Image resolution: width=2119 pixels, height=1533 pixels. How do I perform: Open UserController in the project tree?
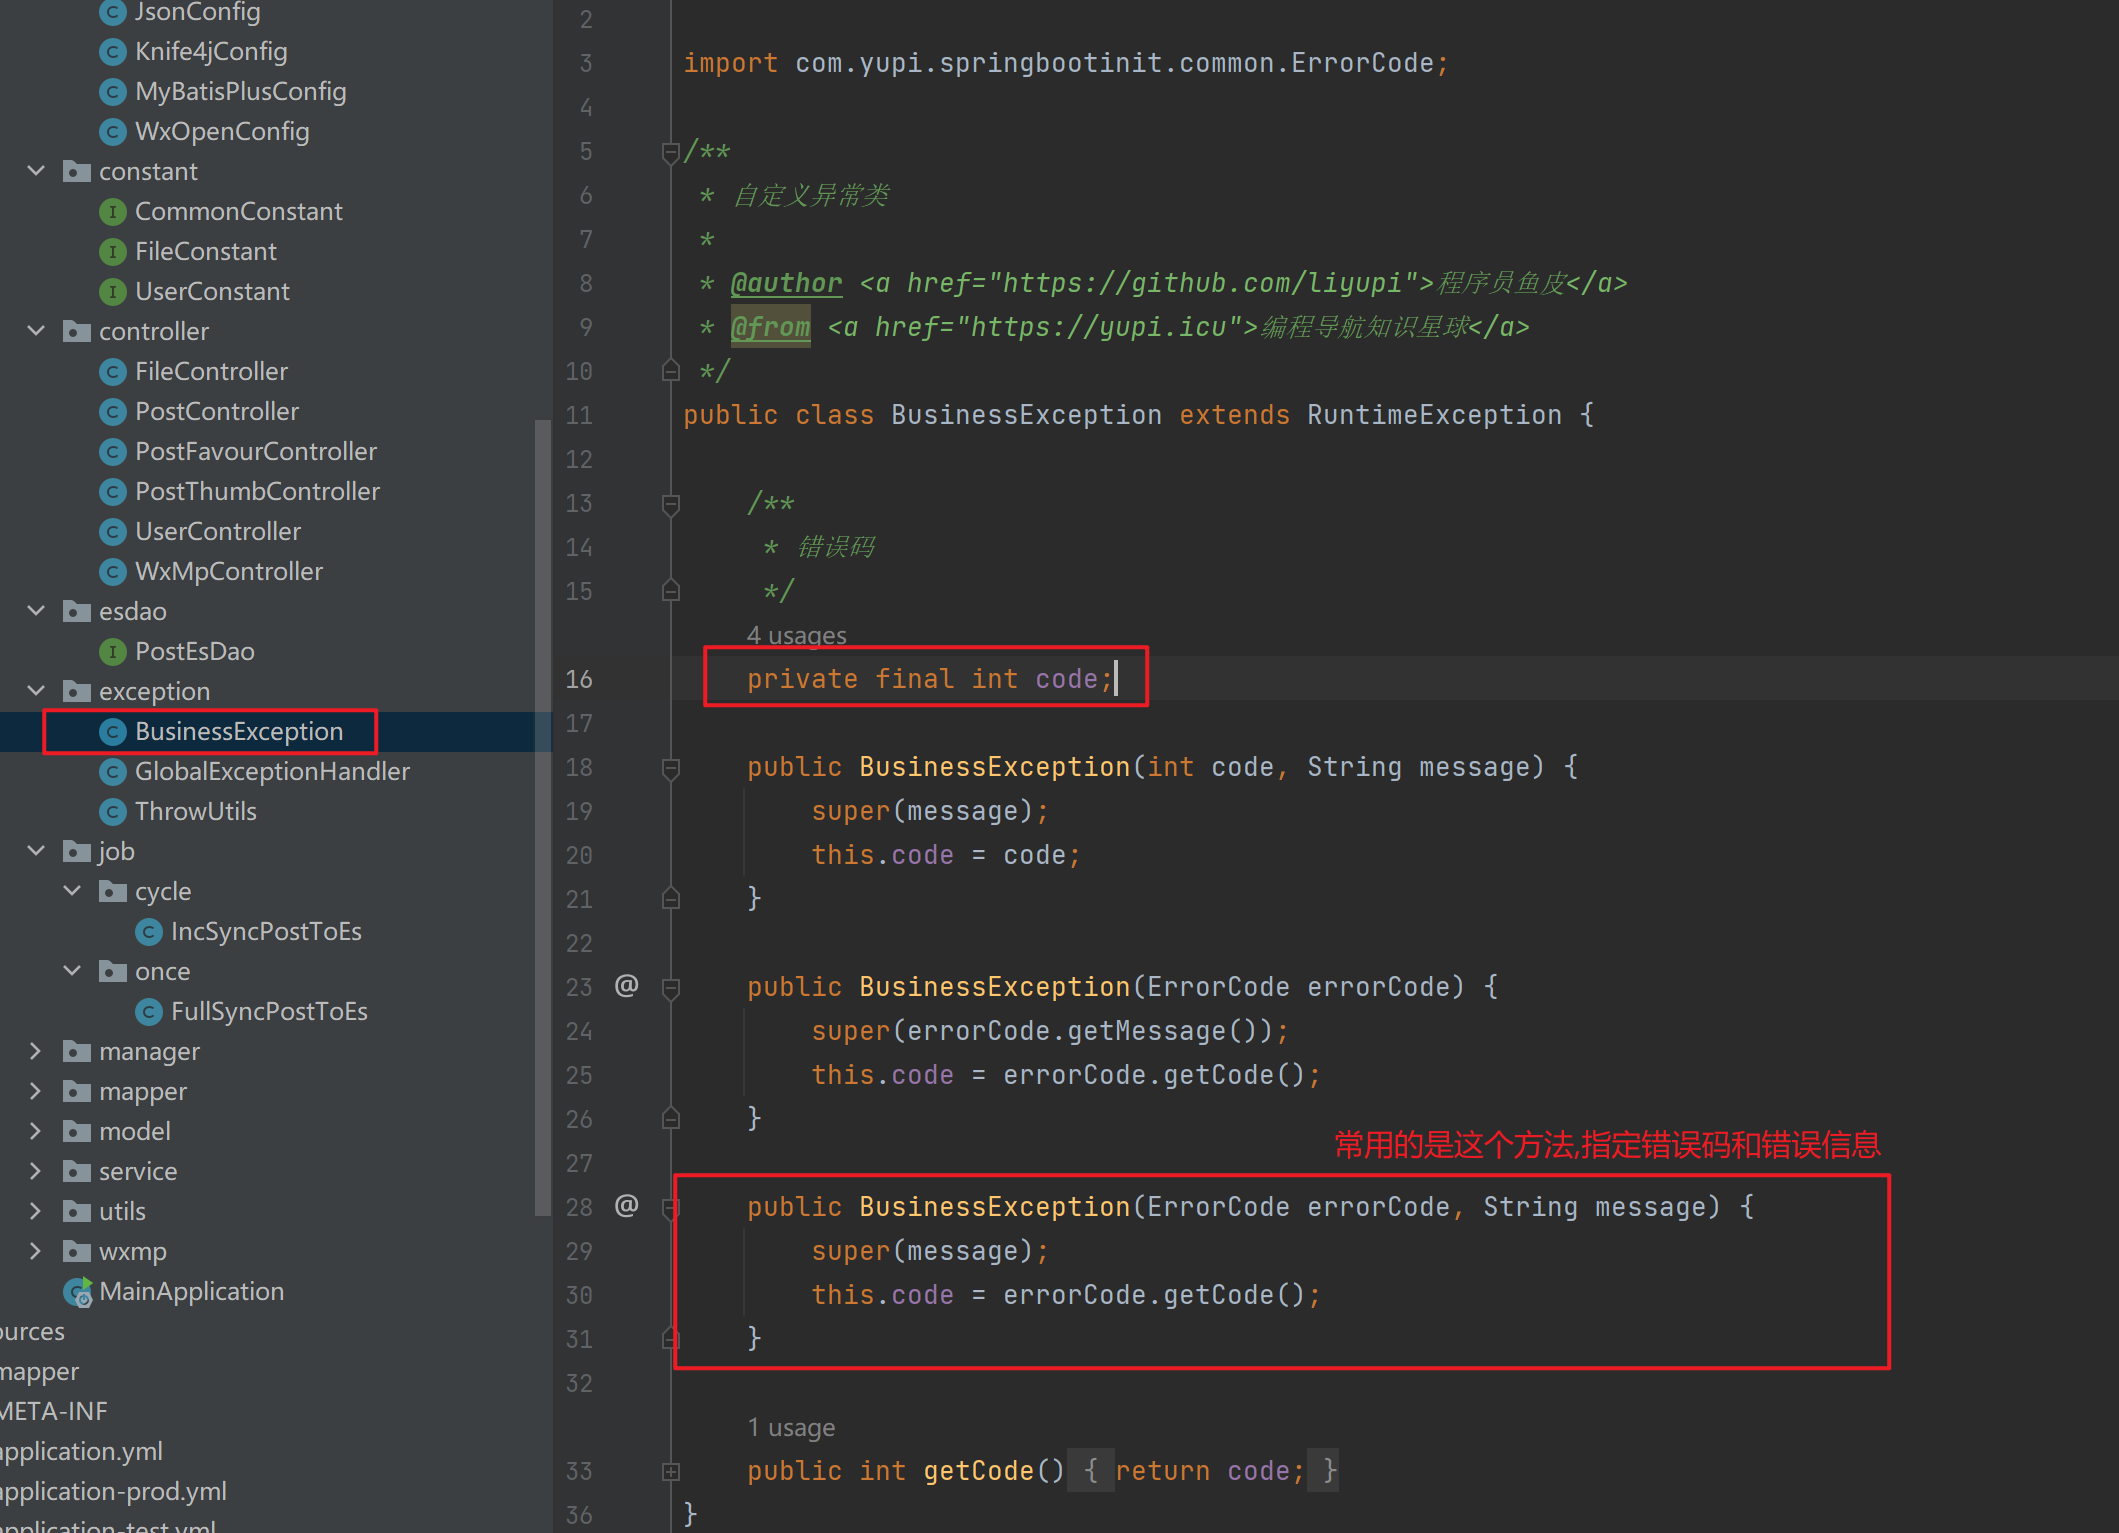217,532
